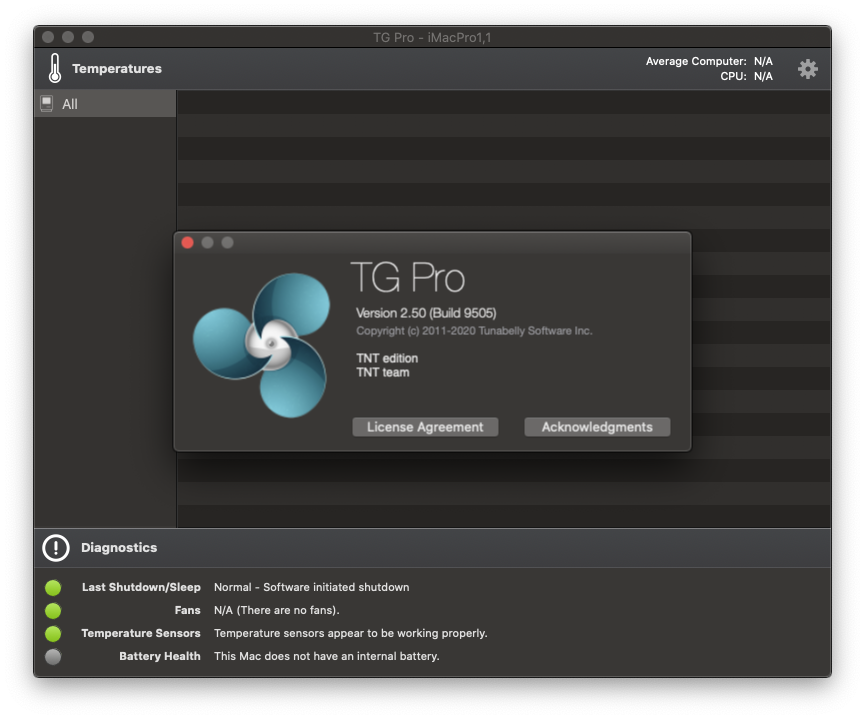Viewport: 865px width, 719px height.
Task: Click the main window's close button
Action: pos(48,37)
